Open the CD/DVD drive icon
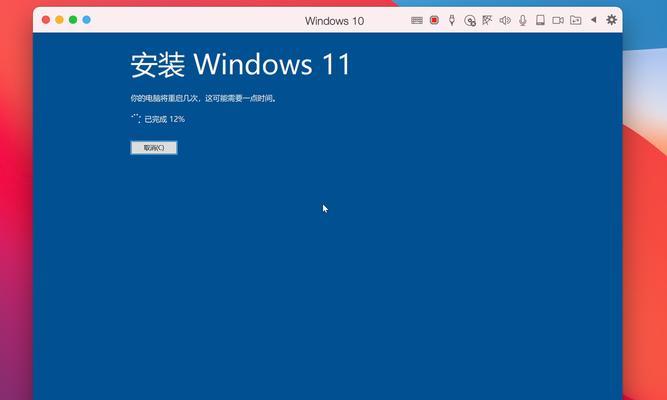The image size is (667, 400). click(470, 20)
